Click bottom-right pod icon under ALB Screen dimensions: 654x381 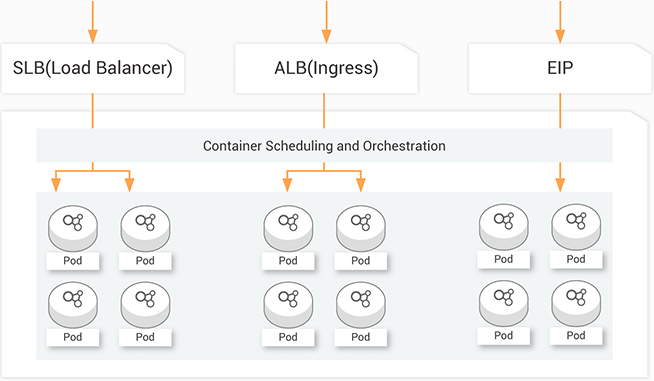pos(361,305)
